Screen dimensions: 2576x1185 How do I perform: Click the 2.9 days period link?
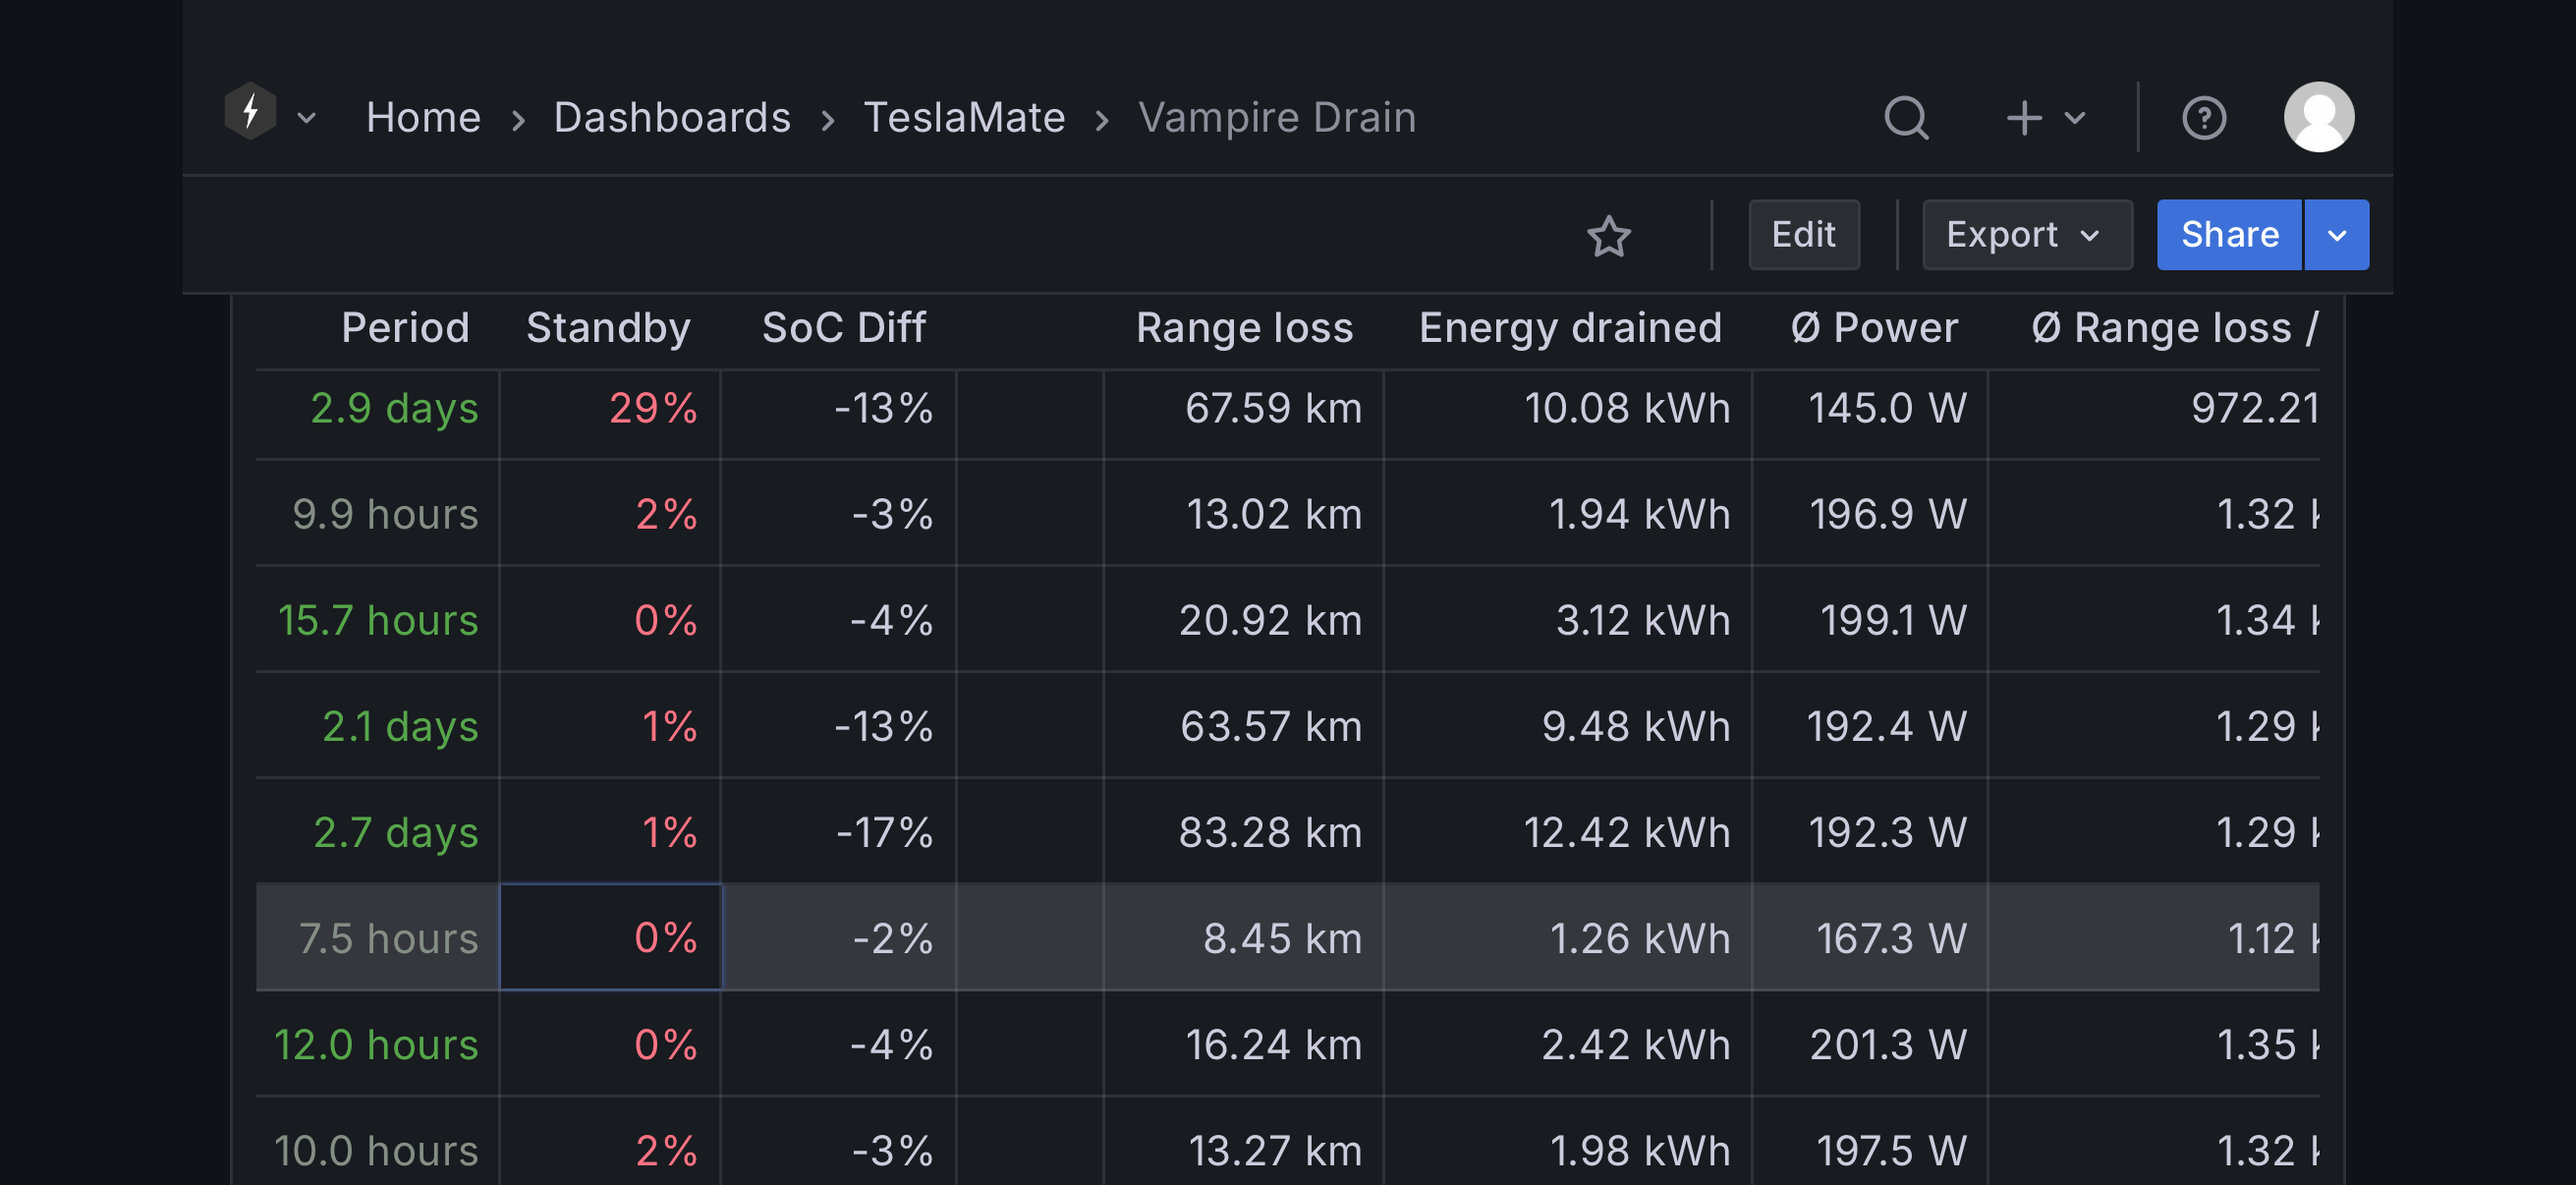(x=394, y=408)
